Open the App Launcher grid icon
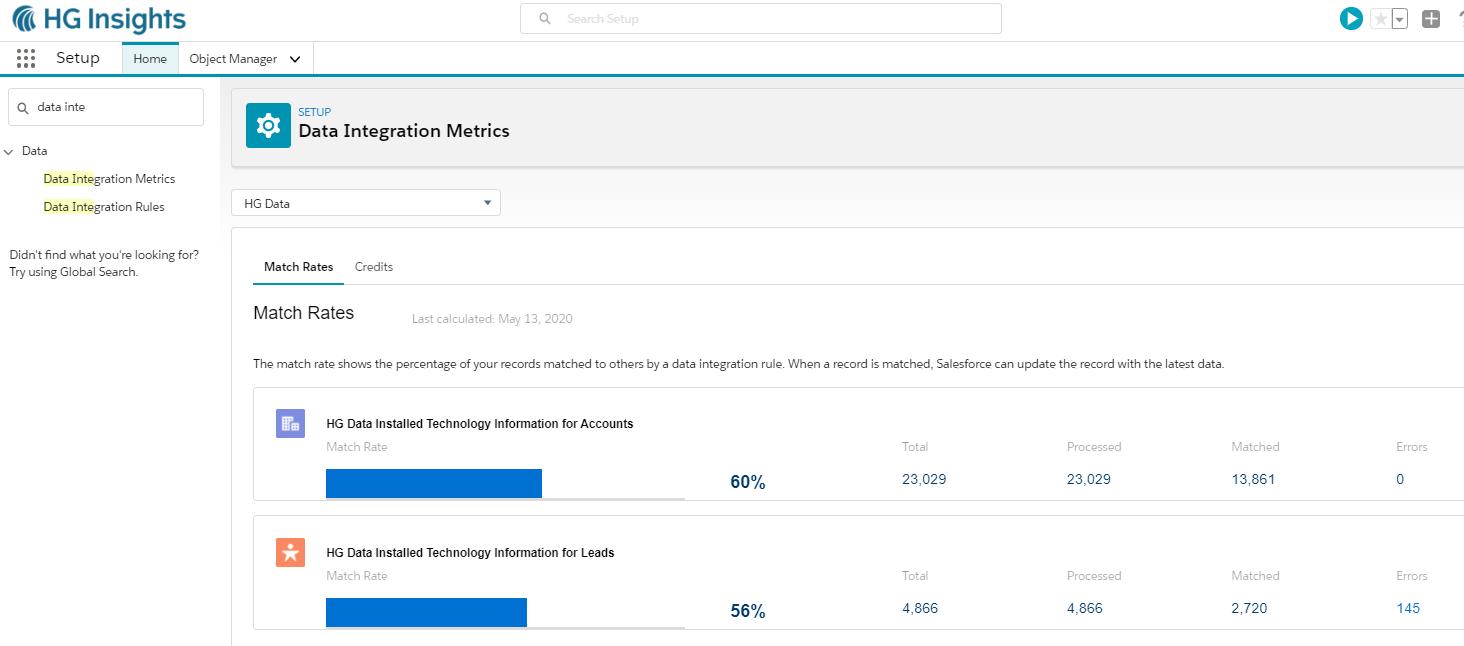Screen dimensions: 1464x646 click(x=26, y=58)
